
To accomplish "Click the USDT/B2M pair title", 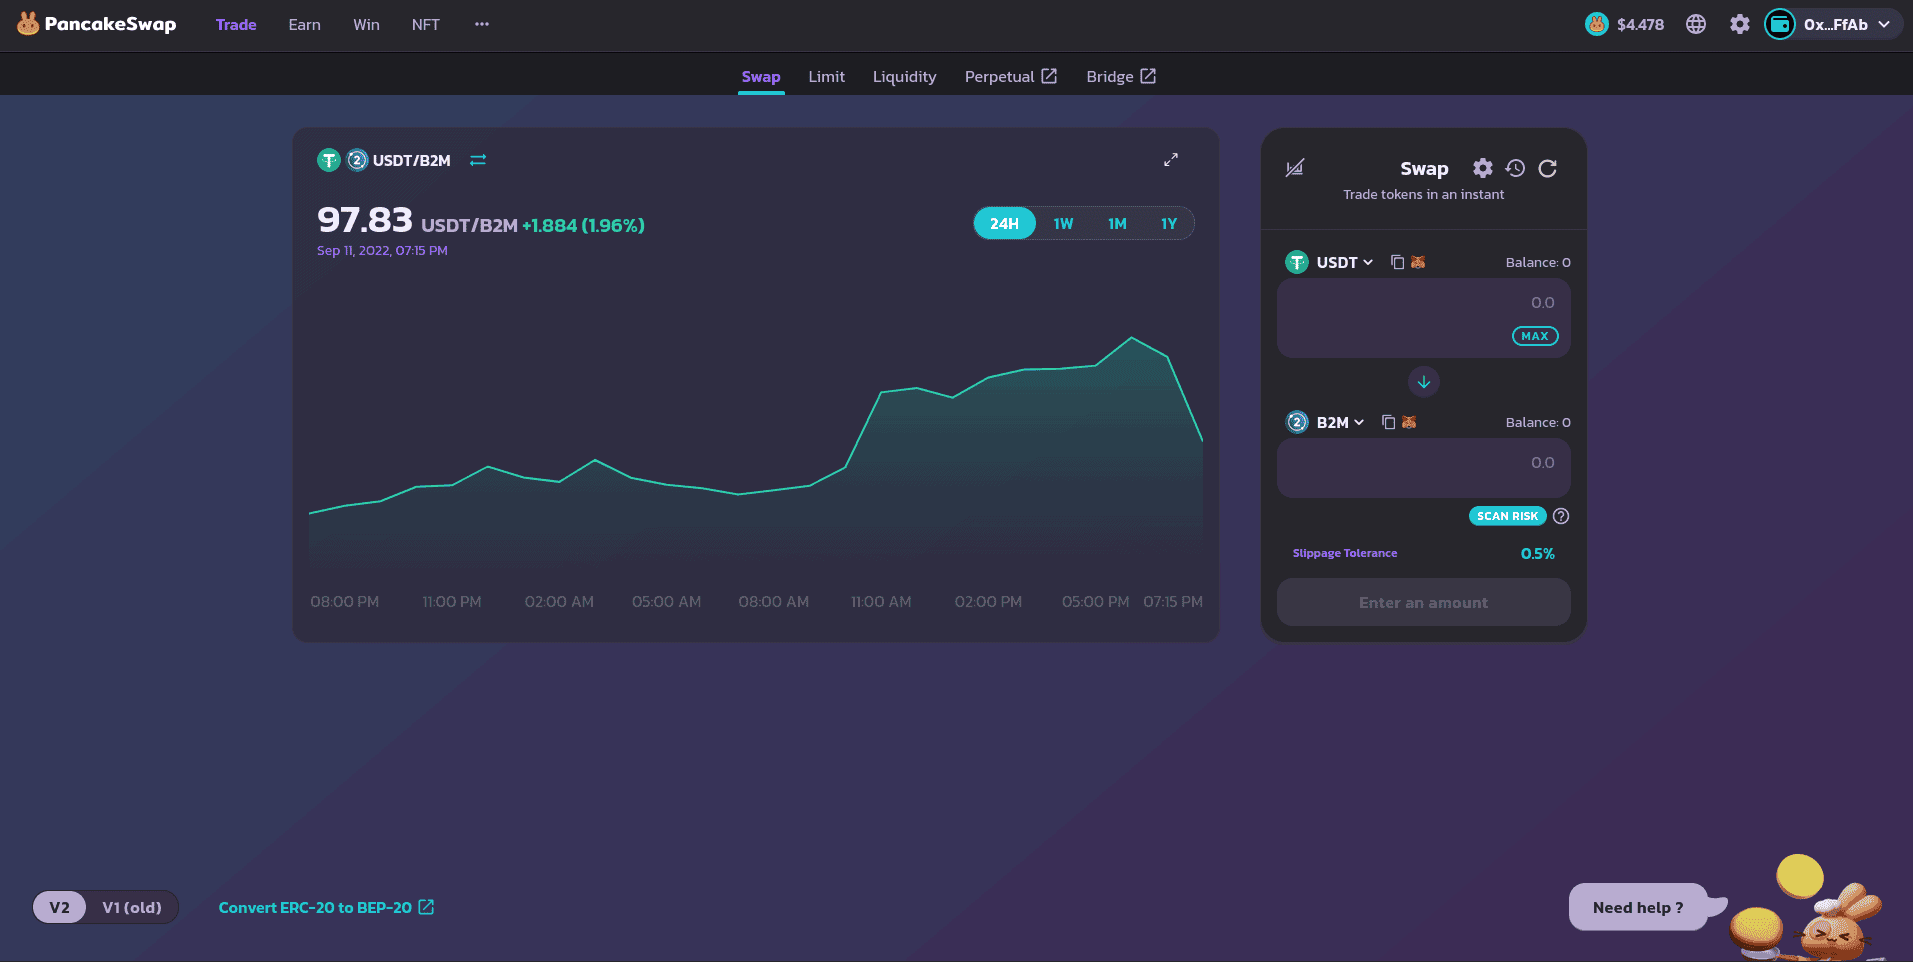I will point(412,160).
